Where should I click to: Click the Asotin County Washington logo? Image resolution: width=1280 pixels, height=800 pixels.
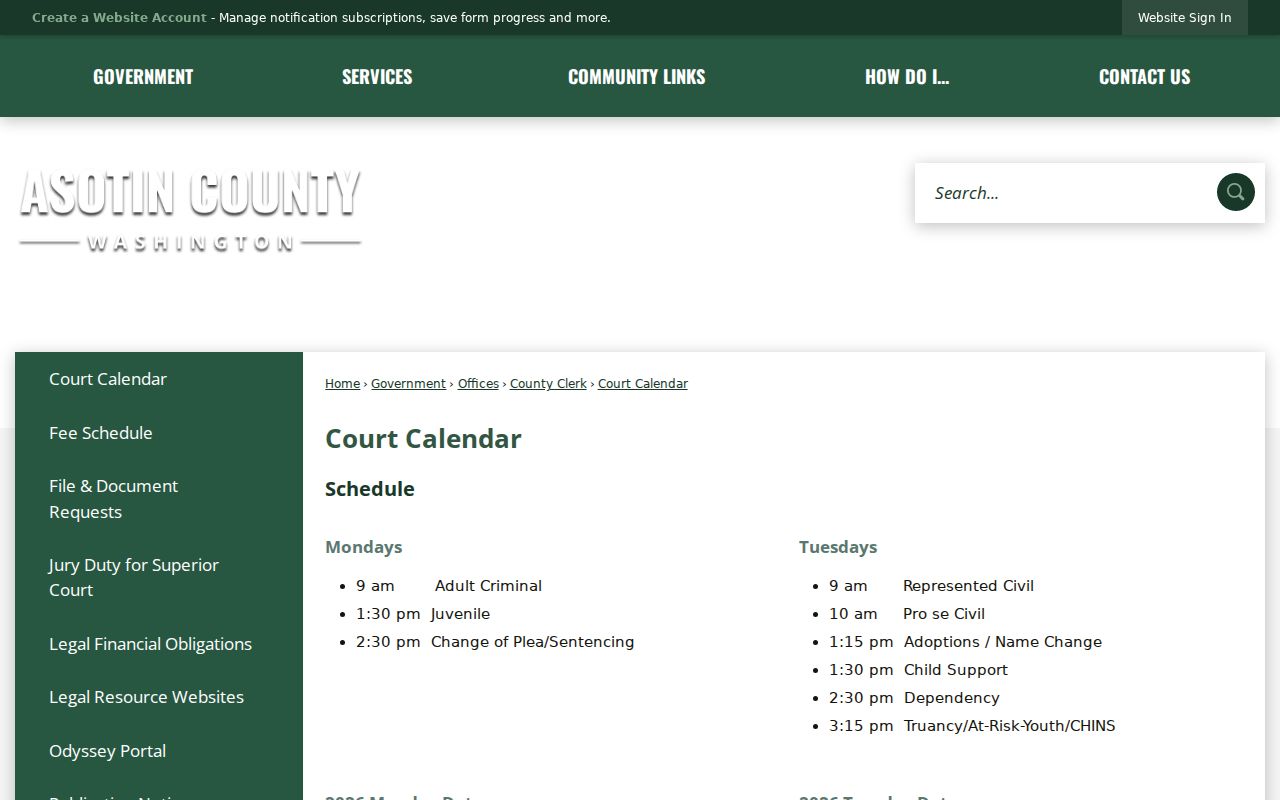pyautogui.click(x=190, y=210)
